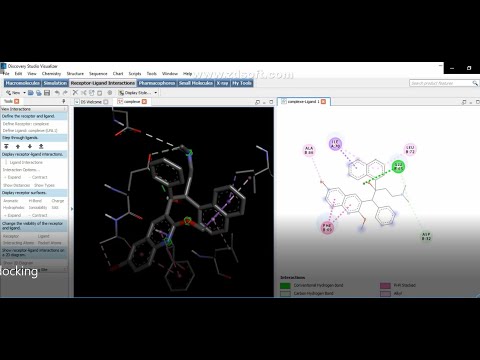Click the Paste clipboard icon in toolbar

99,93
